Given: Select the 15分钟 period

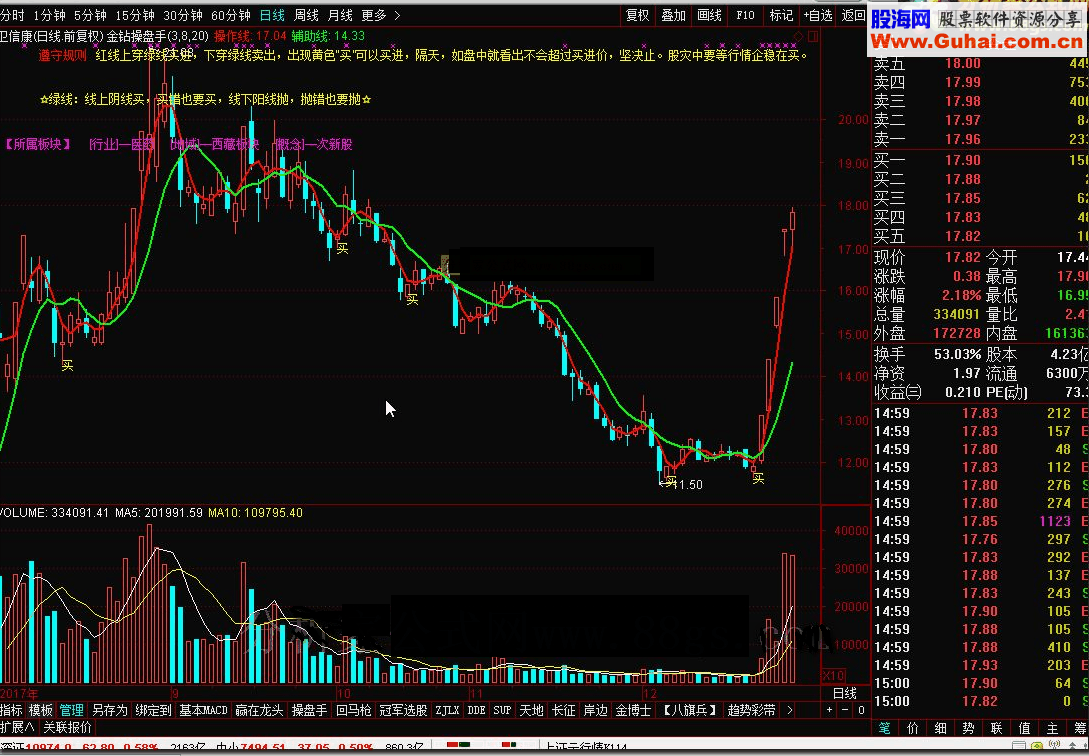Looking at the screenshot, I should coord(135,15).
